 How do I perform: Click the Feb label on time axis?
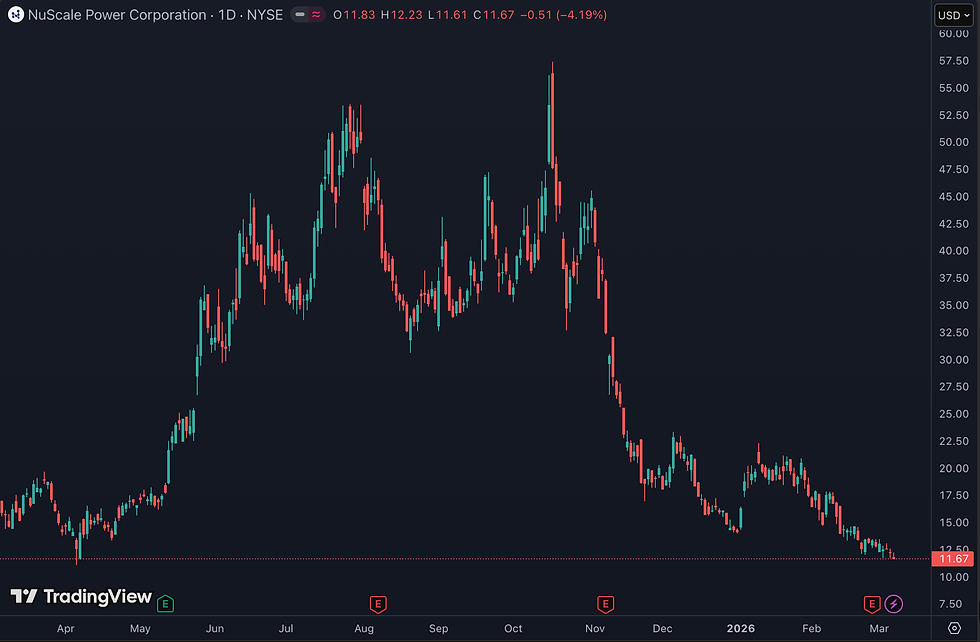811,628
